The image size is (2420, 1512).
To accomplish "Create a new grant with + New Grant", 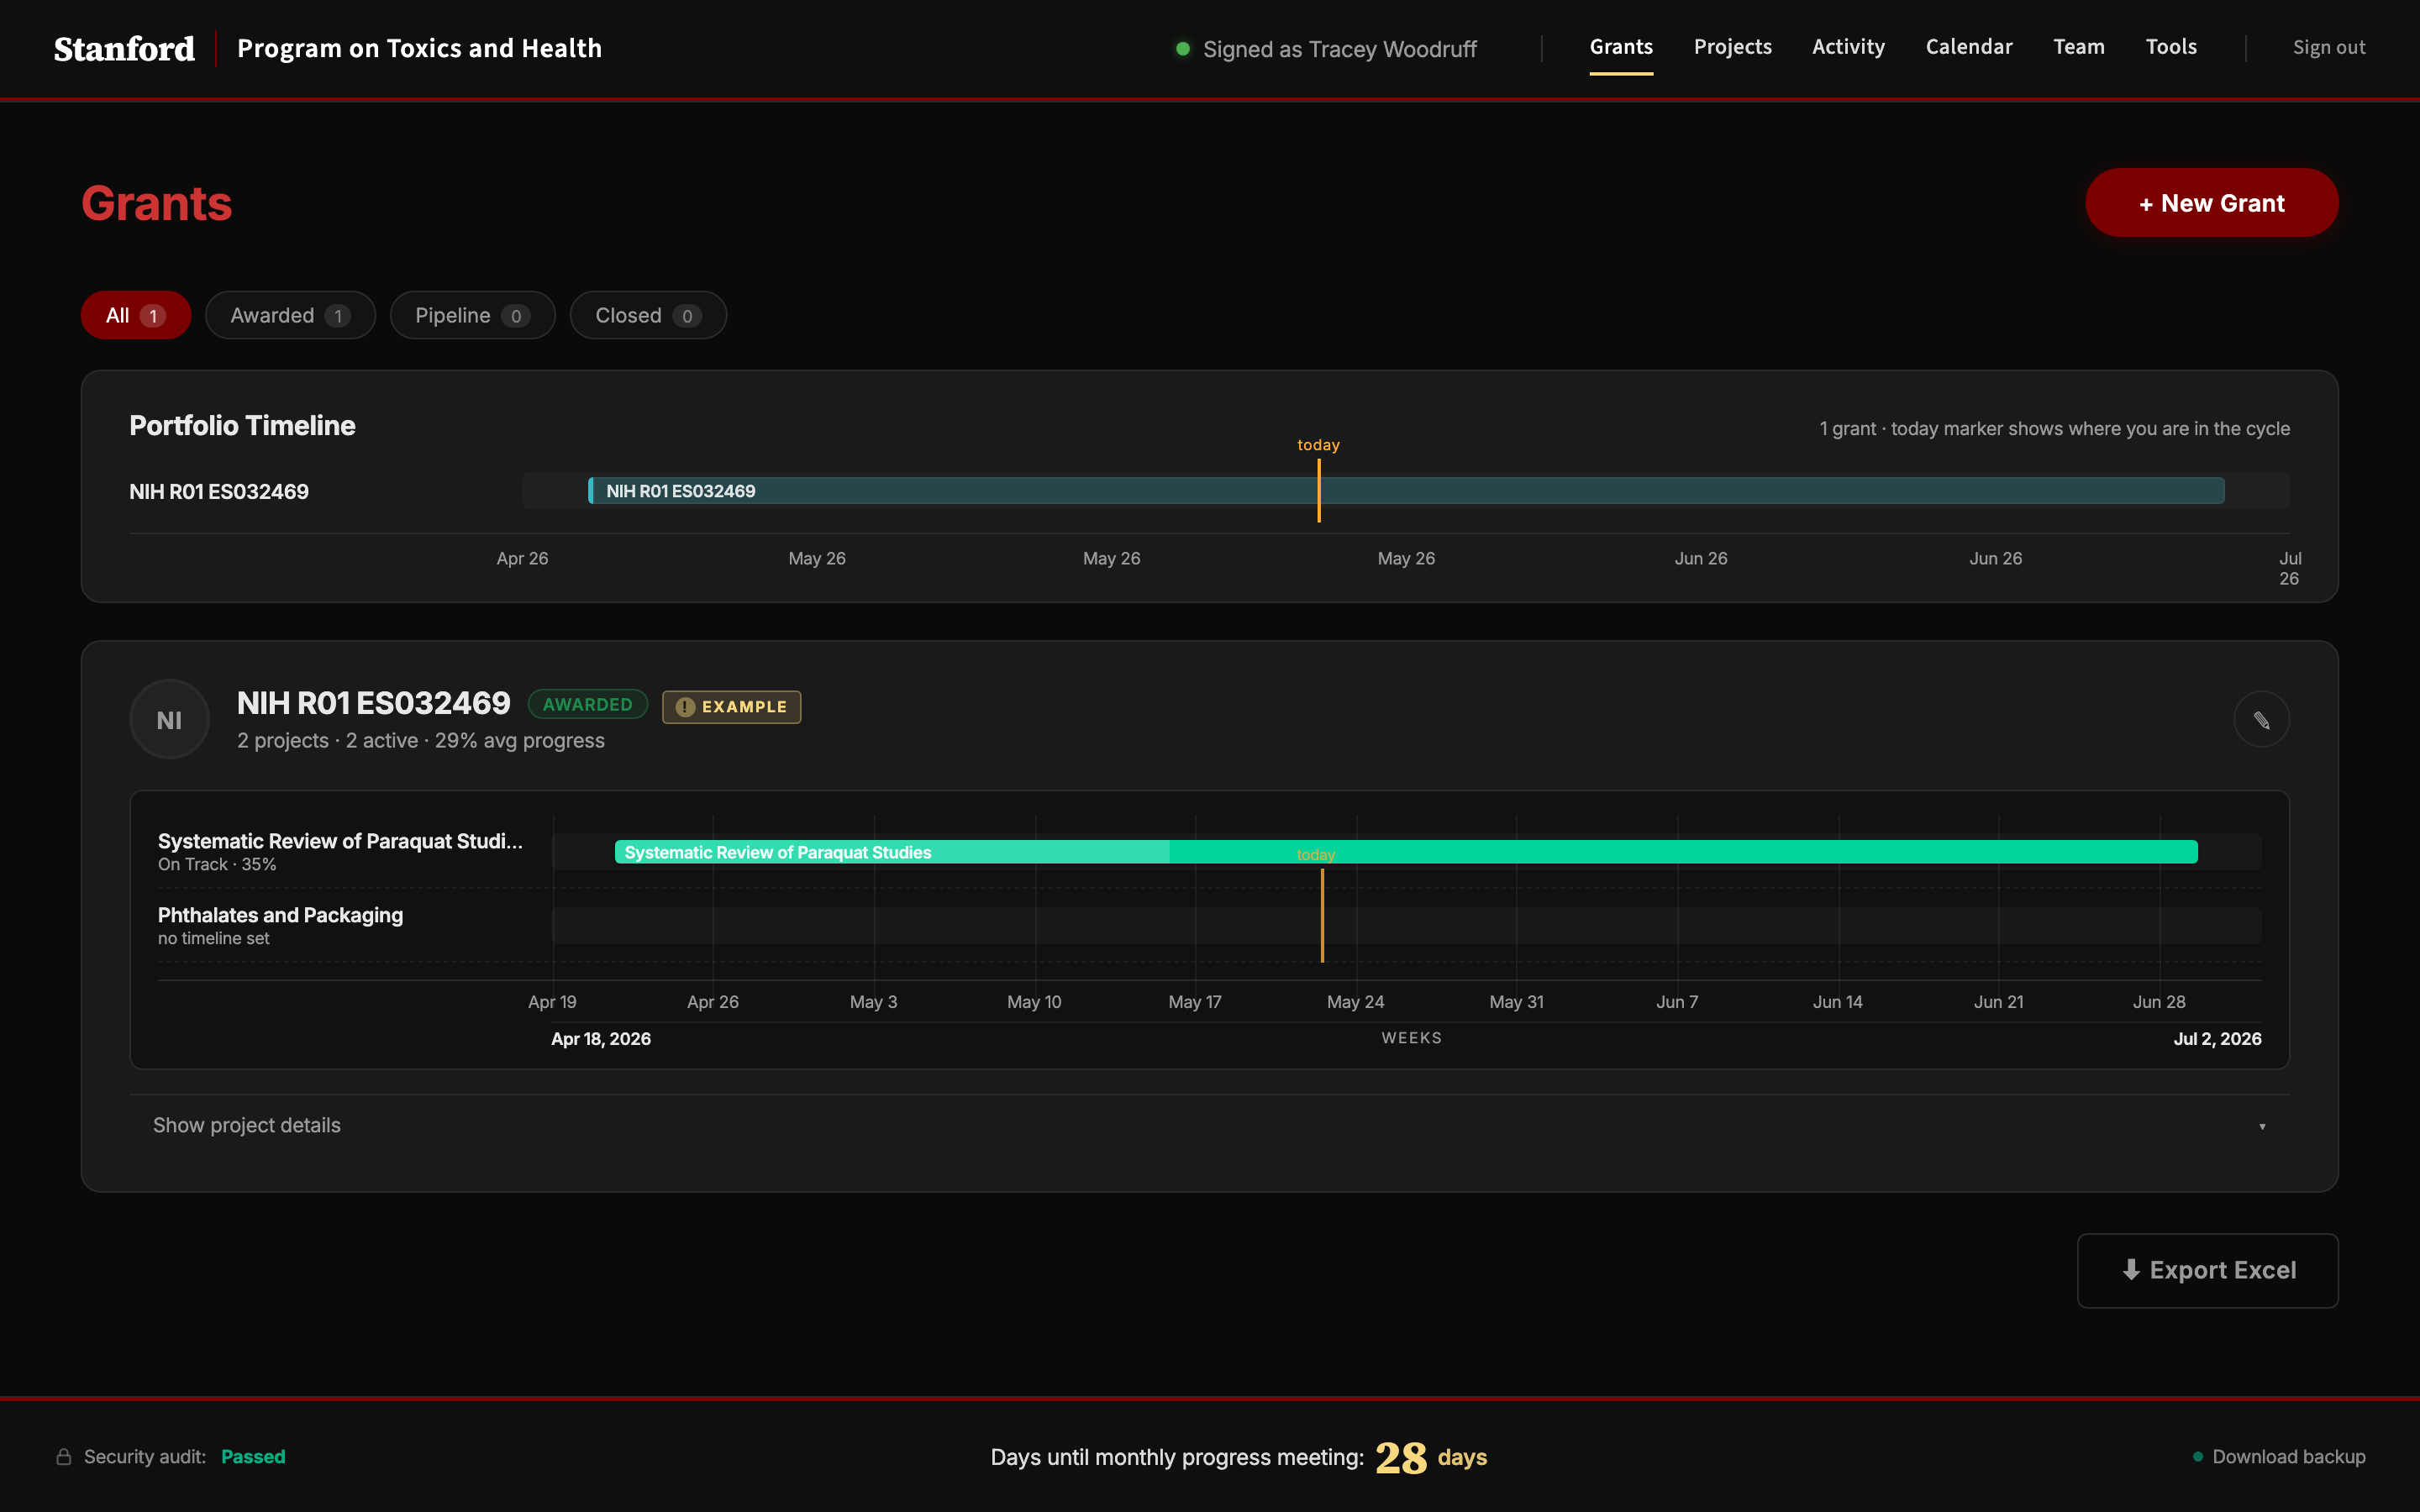I will [2211, 203].
